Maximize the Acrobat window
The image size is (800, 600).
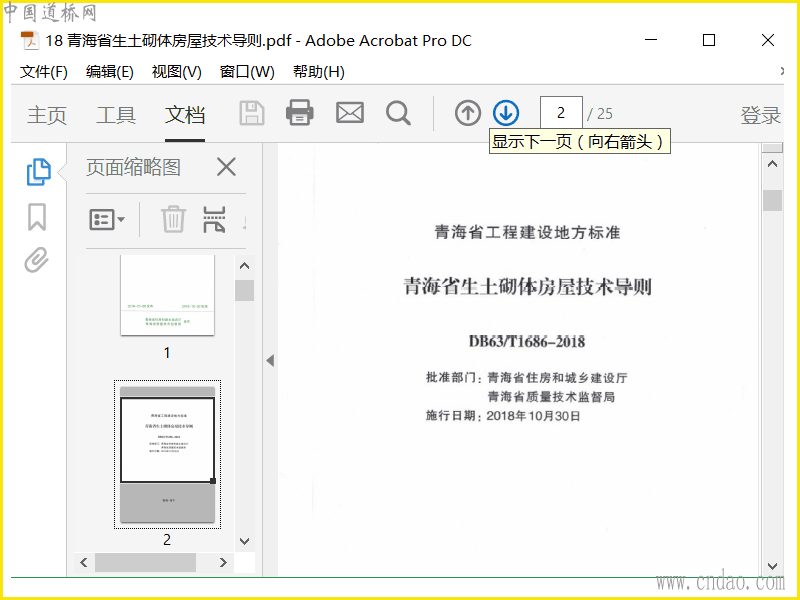click(x=709, y=40)
